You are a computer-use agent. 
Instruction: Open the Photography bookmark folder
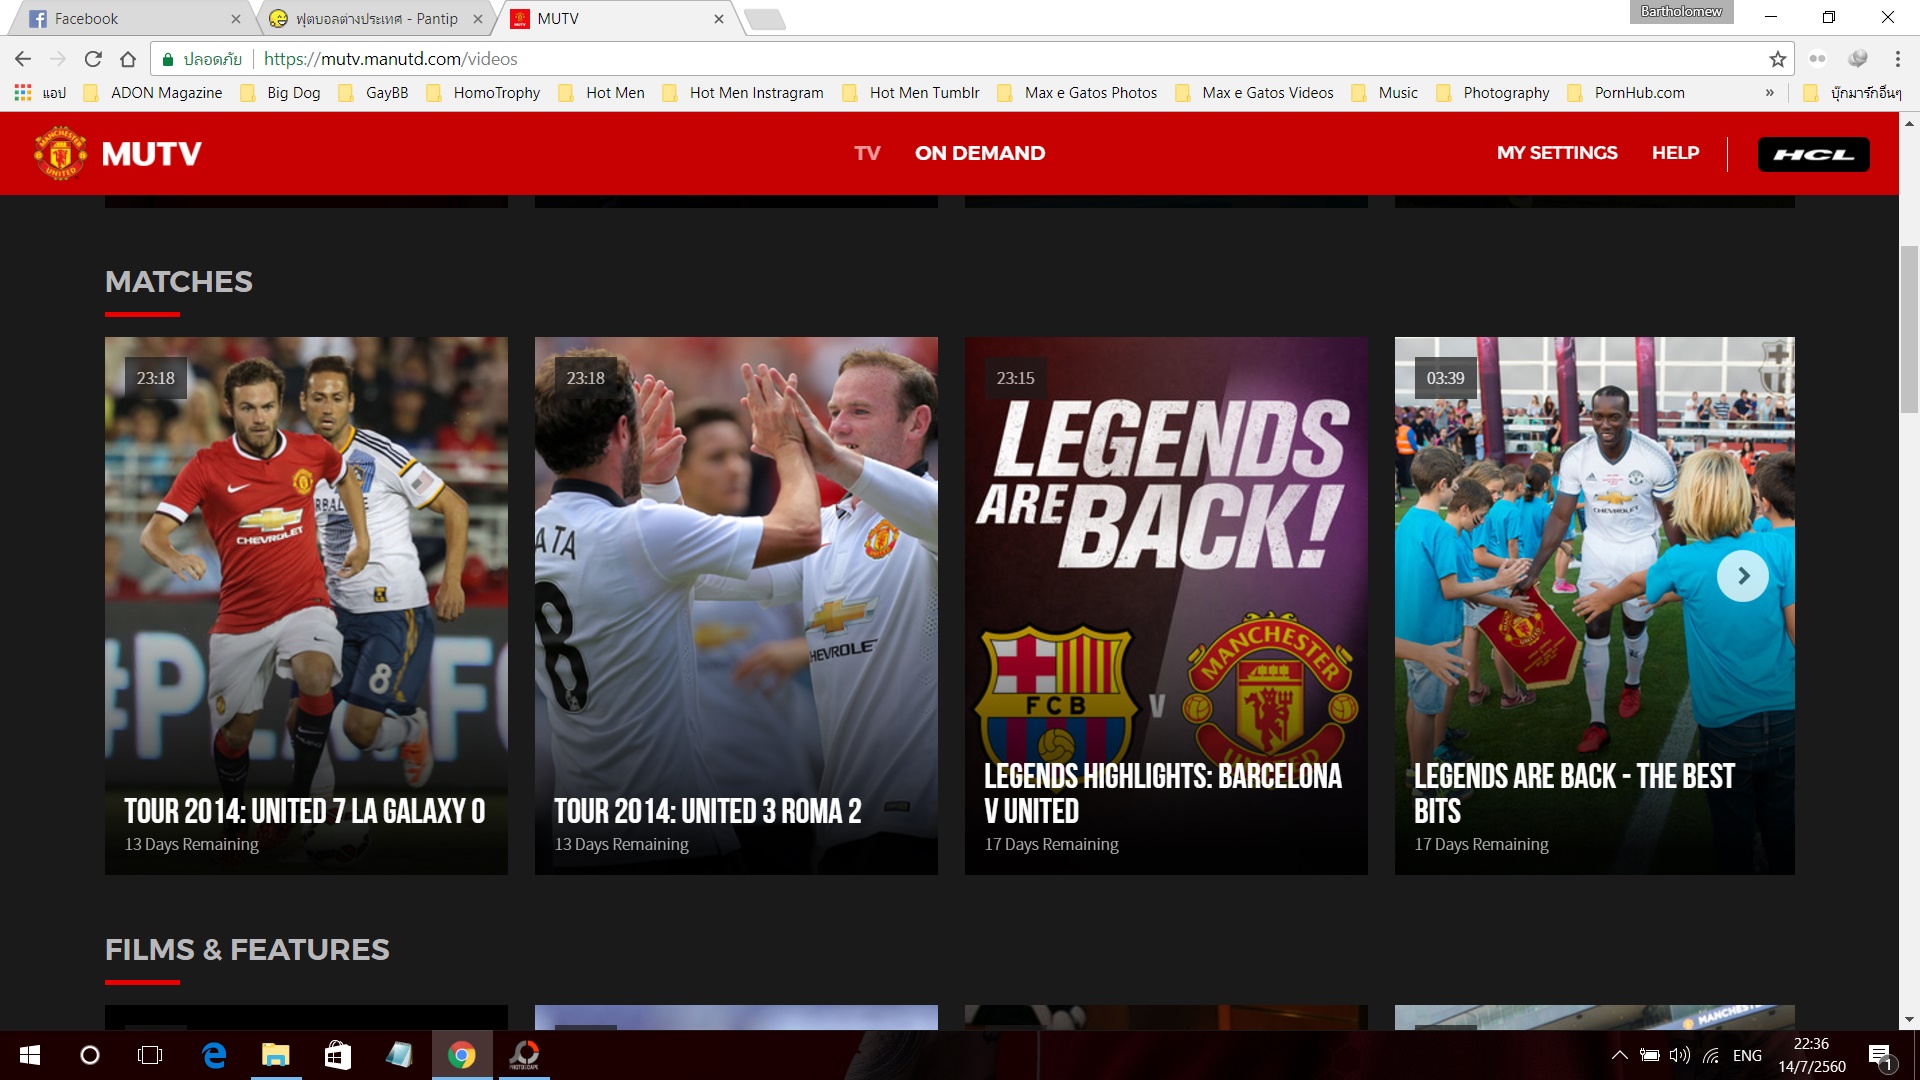pyautogui.click(x=1493, y=93)
